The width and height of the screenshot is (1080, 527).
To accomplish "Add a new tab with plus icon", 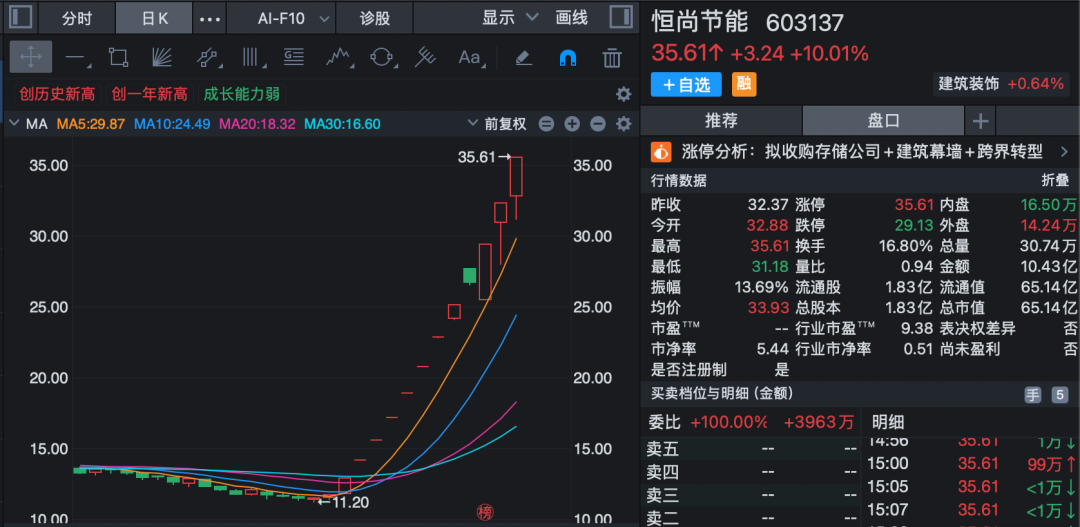I will (x=980, y=122).
